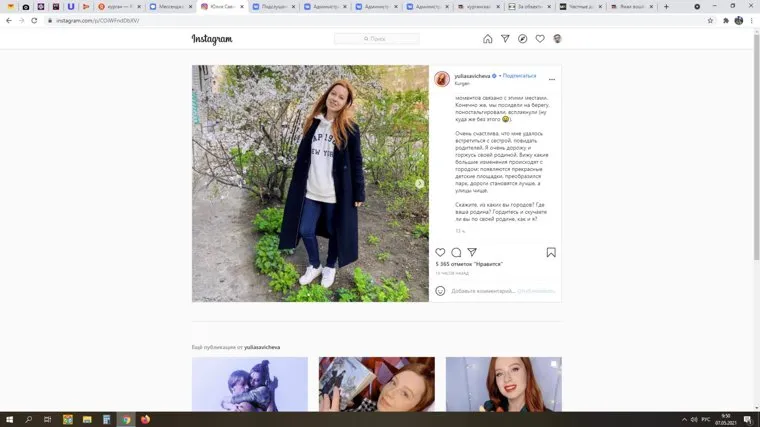Screen dimensions: 760x427
Task: Go to Instagram home via house icon
Action: click(x=488, y=39)
